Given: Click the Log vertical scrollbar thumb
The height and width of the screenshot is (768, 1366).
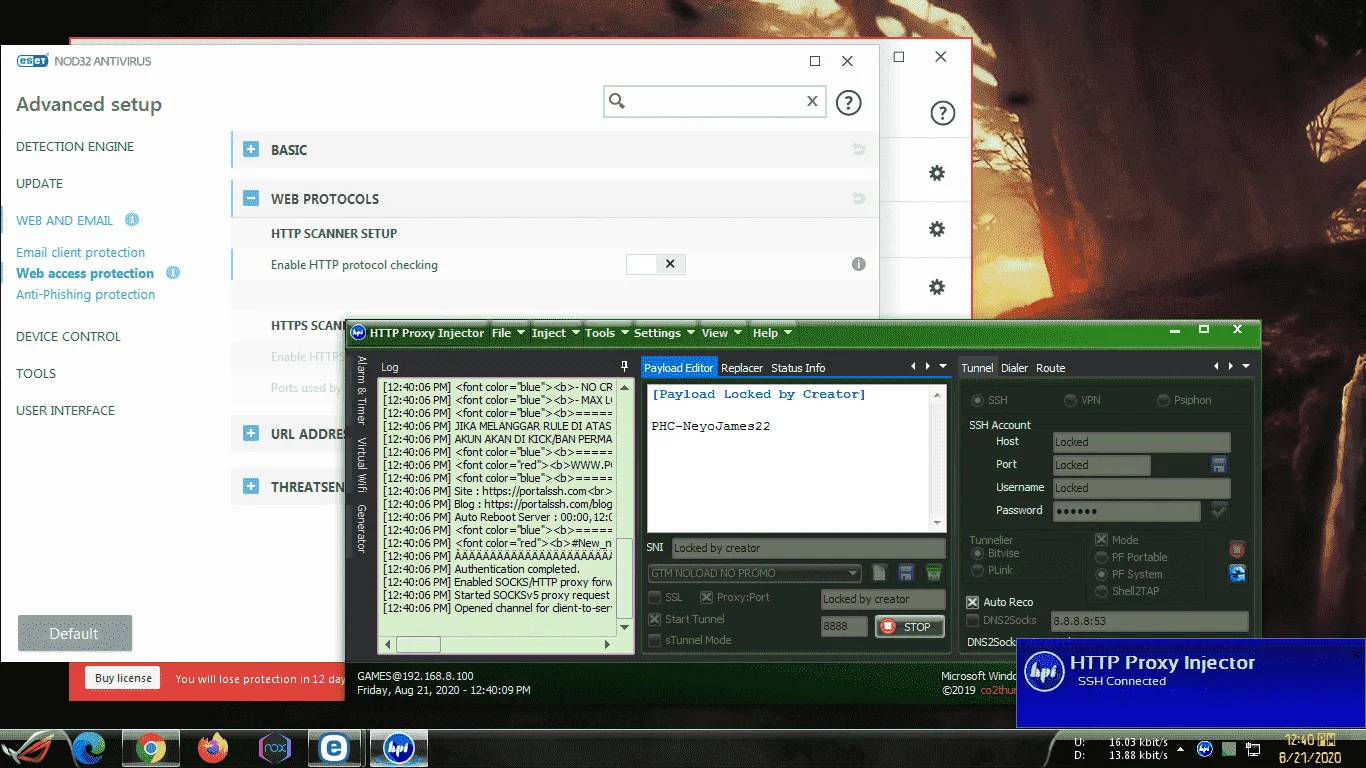Looking at the screenshot, I should pos(624,578).
